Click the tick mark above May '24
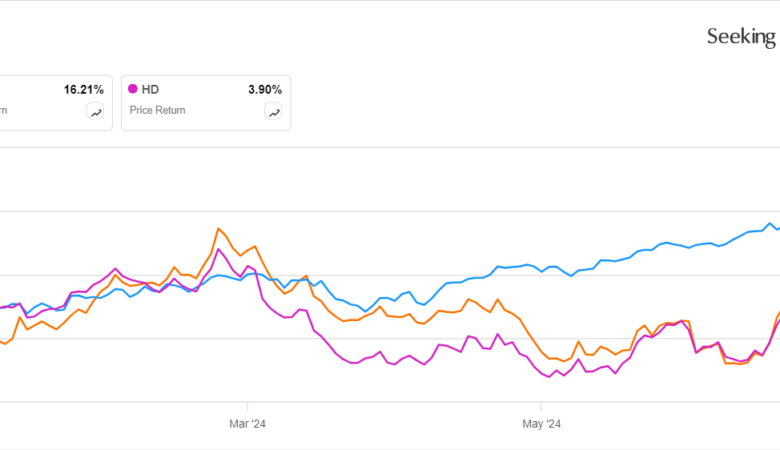 point(540,406)
